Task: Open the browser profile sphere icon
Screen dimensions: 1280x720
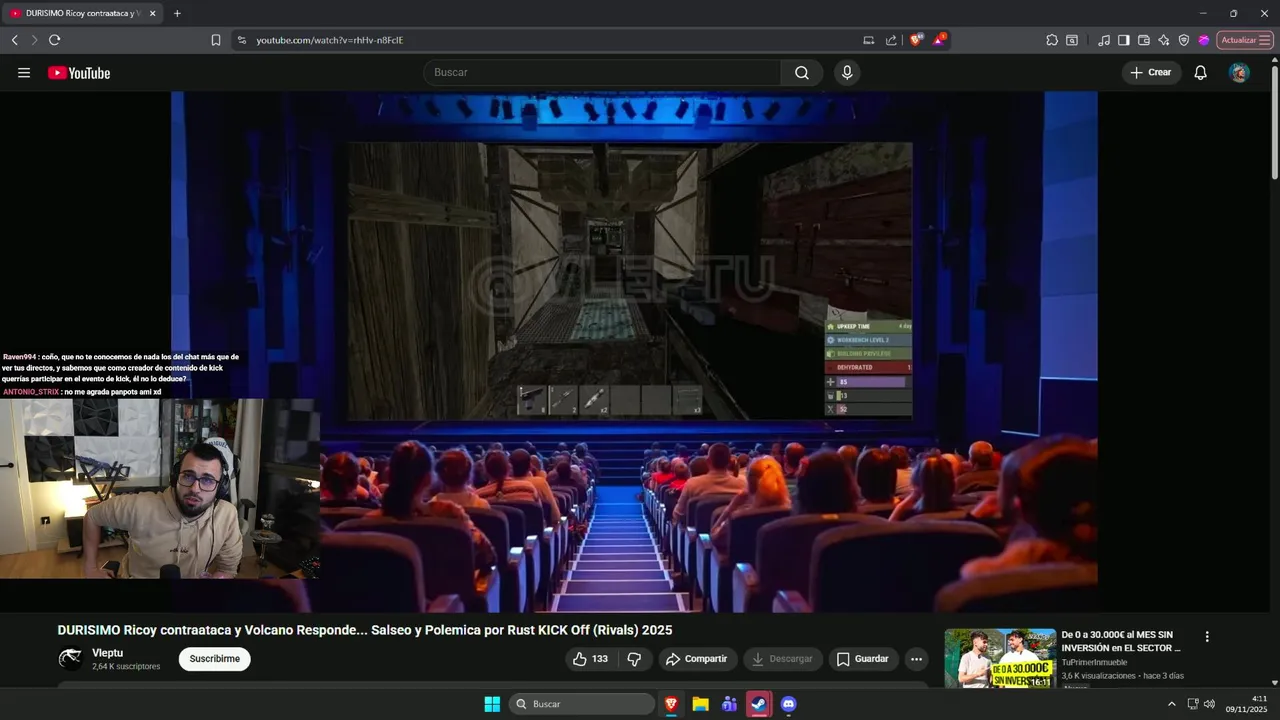Action: 1204,40
